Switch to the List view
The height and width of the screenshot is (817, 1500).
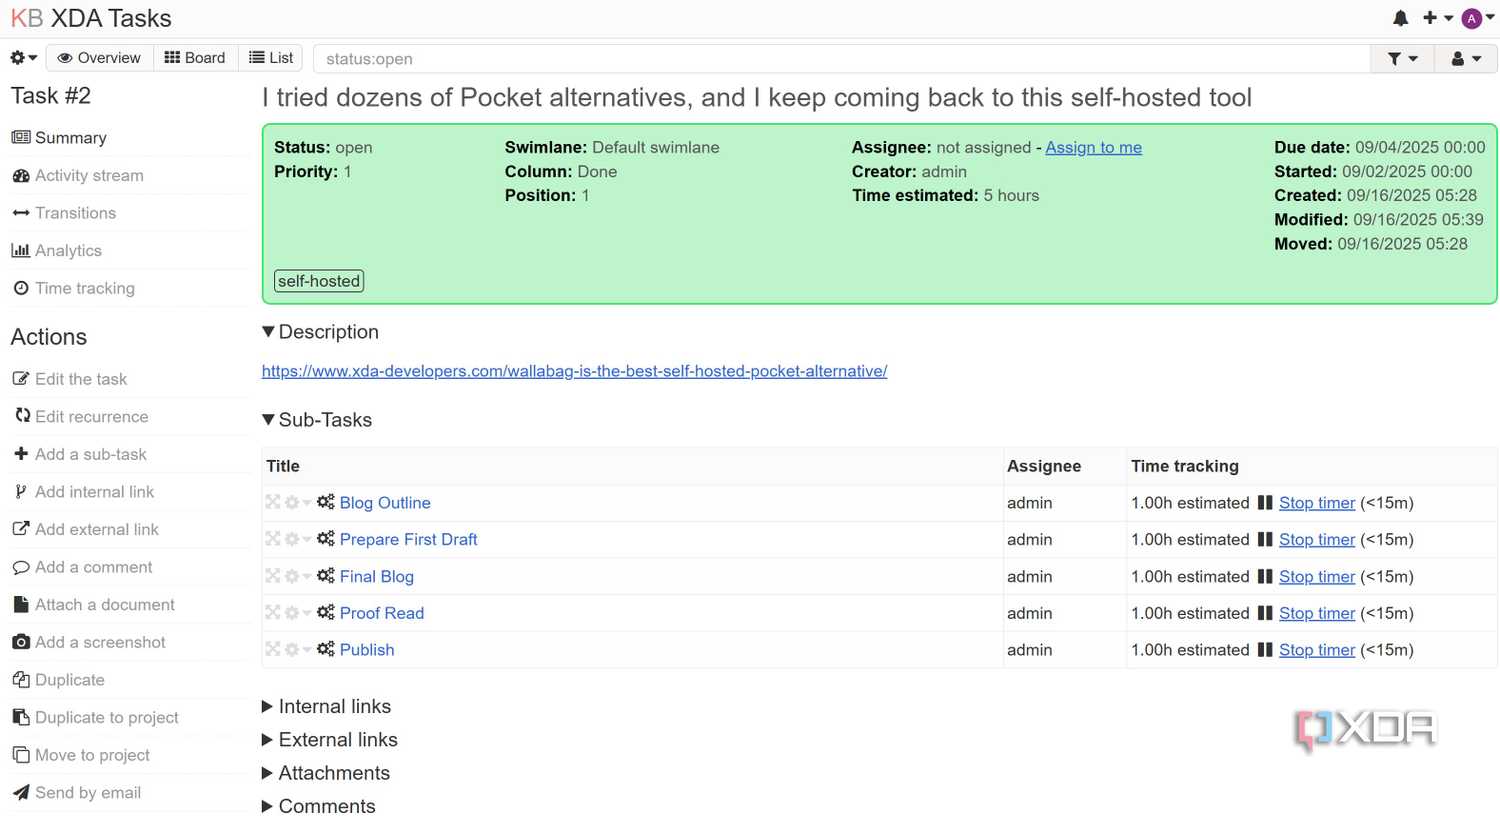[271, 58]
